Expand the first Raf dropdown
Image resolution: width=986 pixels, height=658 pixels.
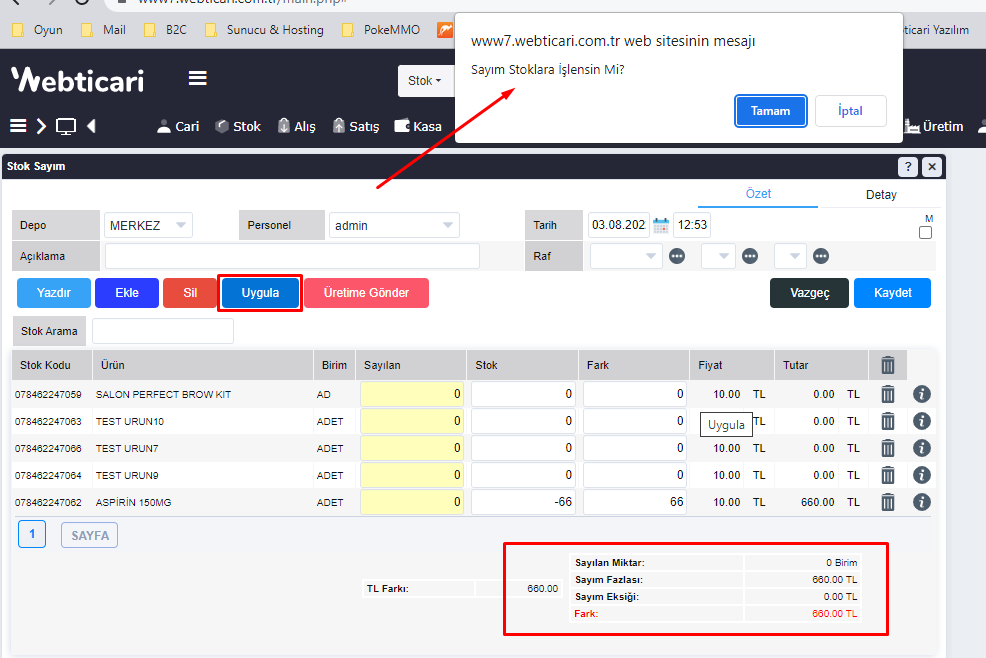pyautogui.click(x=626, y=256)
